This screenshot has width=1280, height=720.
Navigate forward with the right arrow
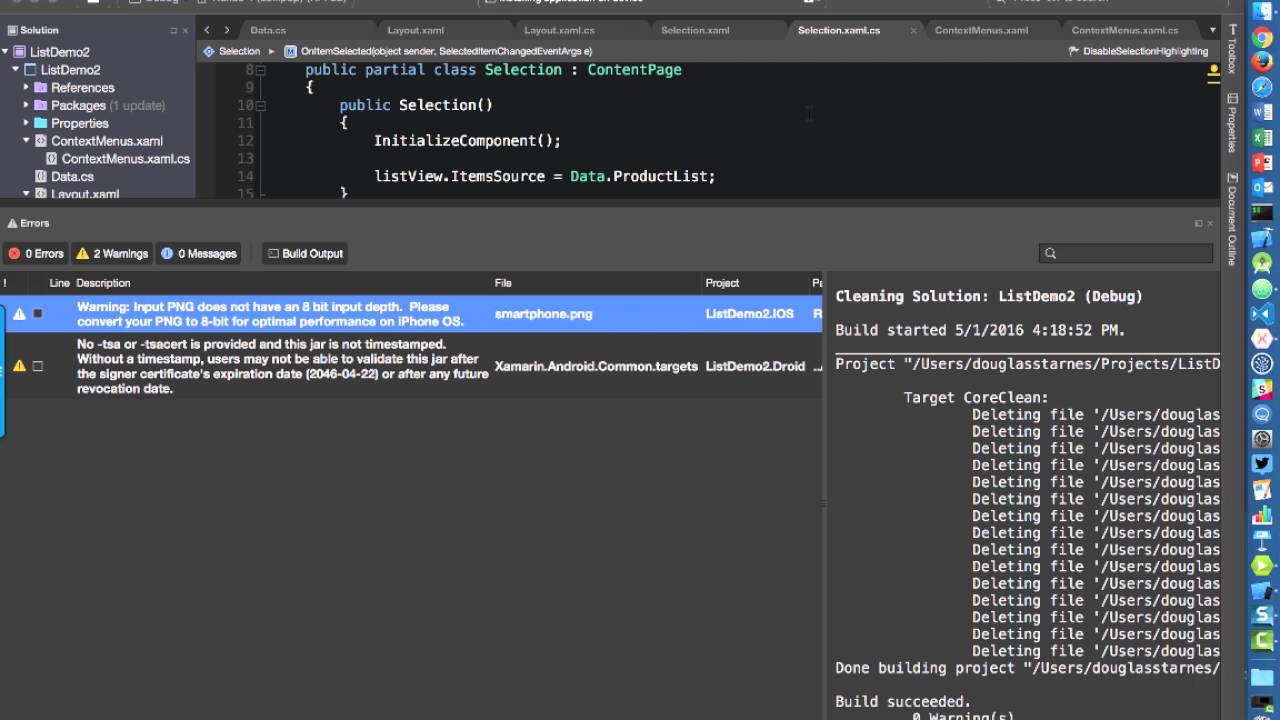point(227,30)
